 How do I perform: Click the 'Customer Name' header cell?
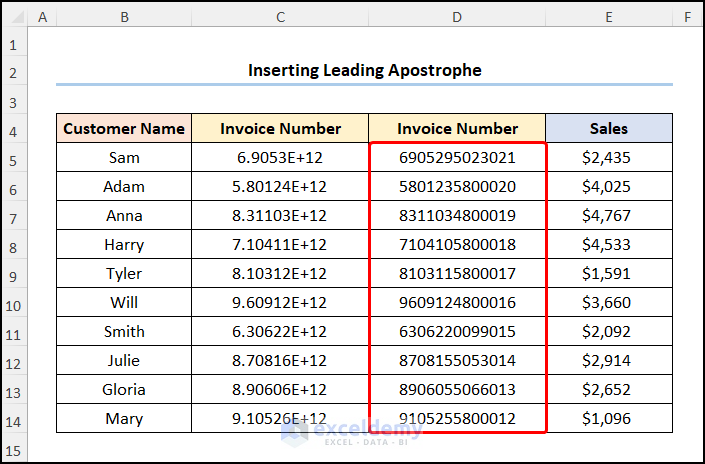pos(124,129)
